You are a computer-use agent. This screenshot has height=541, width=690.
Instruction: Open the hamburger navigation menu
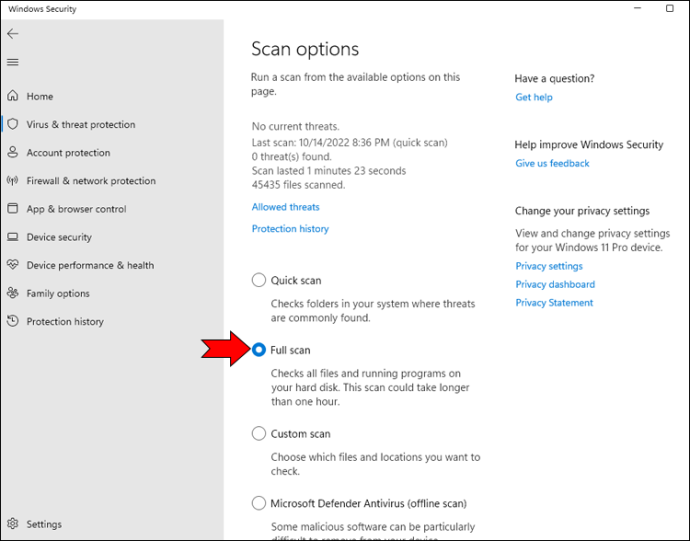pos(13,62)
